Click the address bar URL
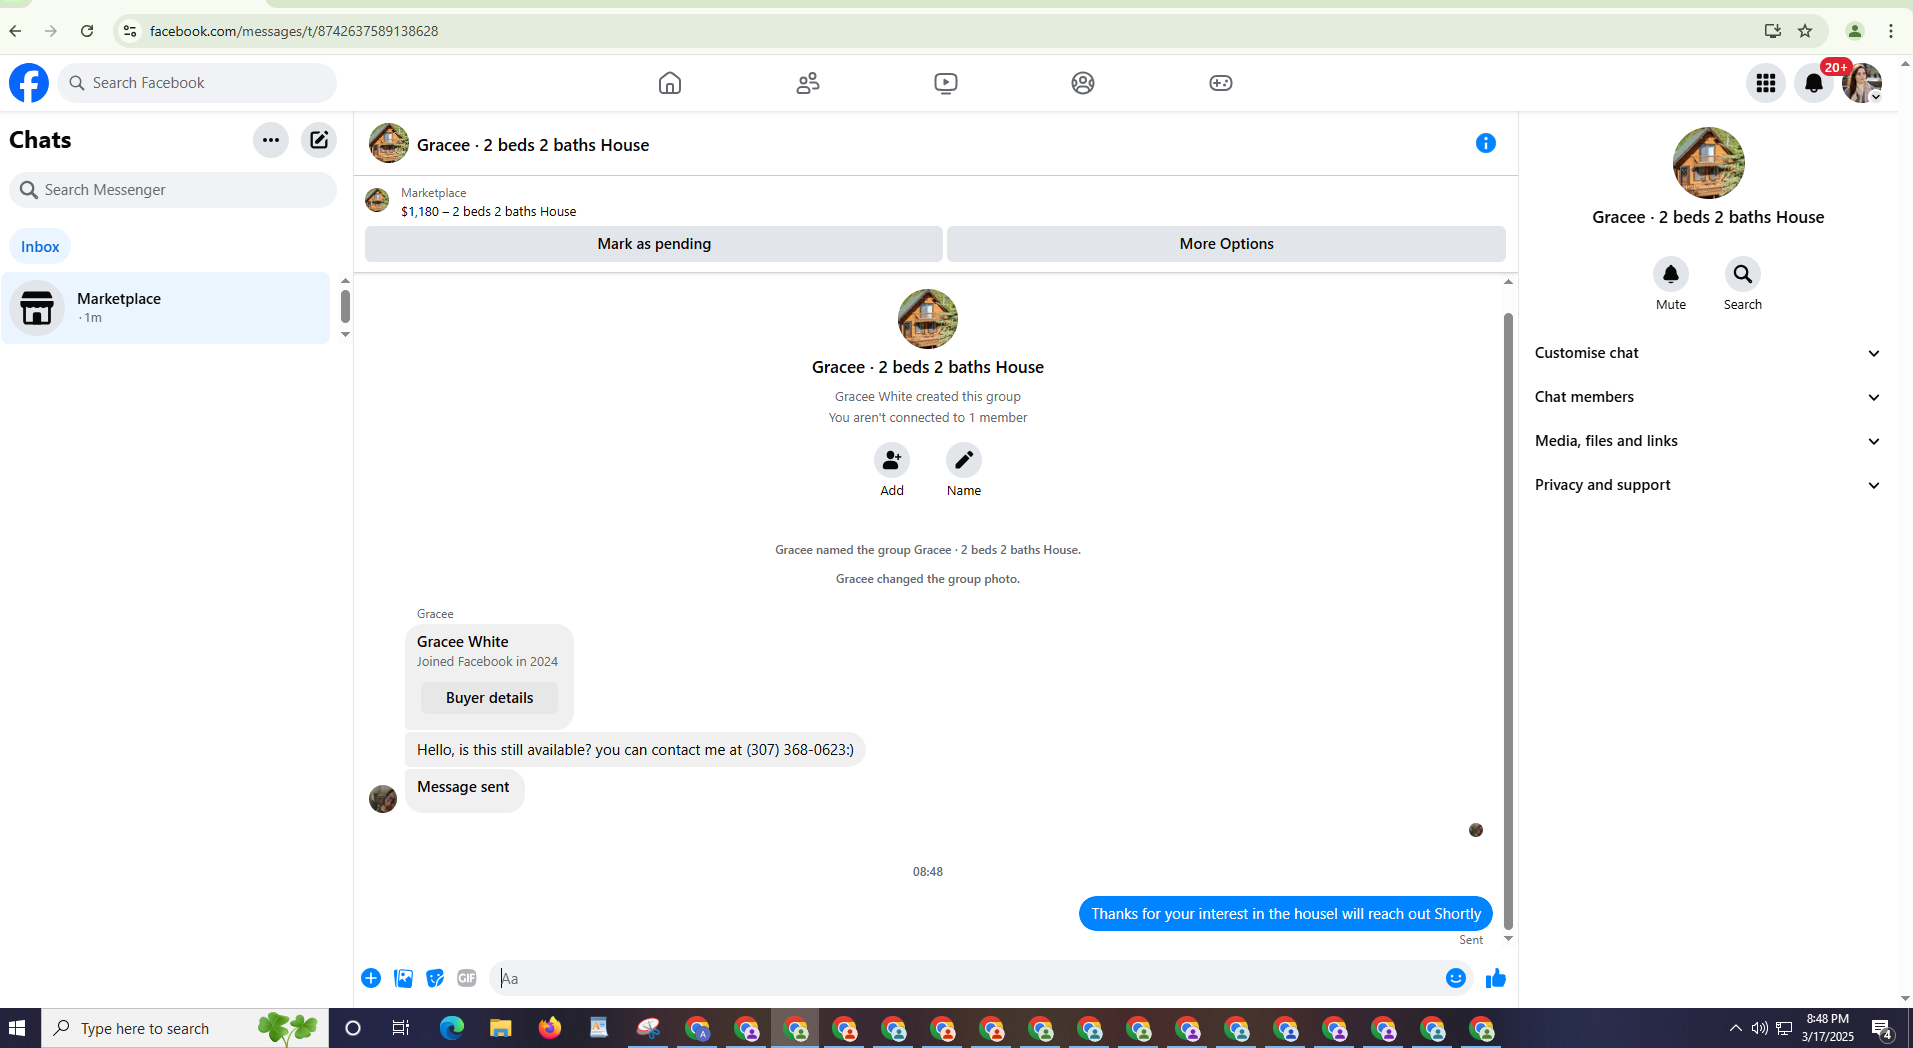Viewport: 1913px width, 1048px height. click(294, 31)
